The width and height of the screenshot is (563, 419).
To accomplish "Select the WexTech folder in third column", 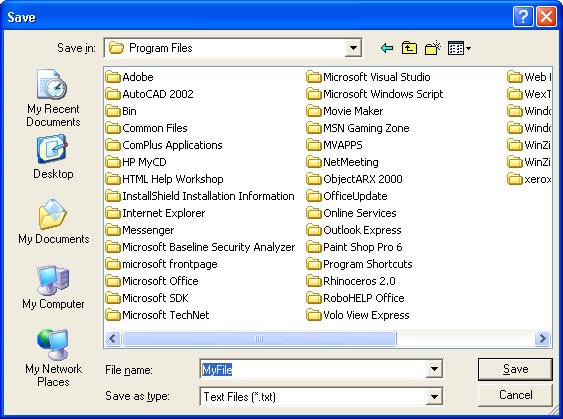I will 529,94.
